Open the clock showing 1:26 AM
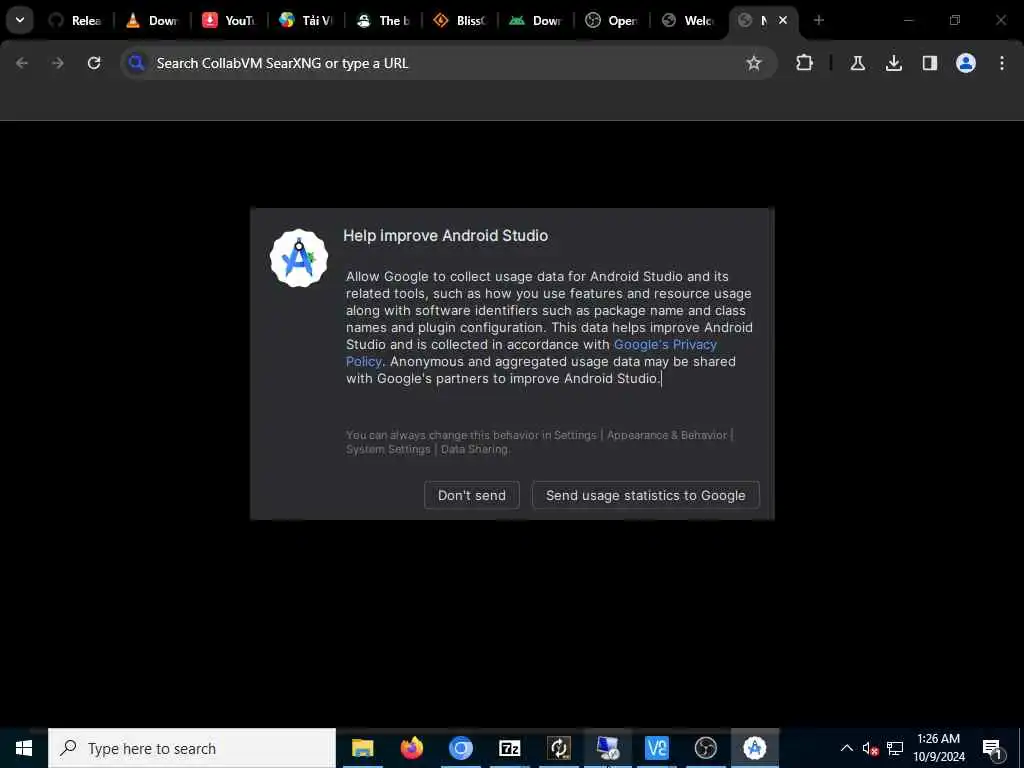 pos(938,748)
